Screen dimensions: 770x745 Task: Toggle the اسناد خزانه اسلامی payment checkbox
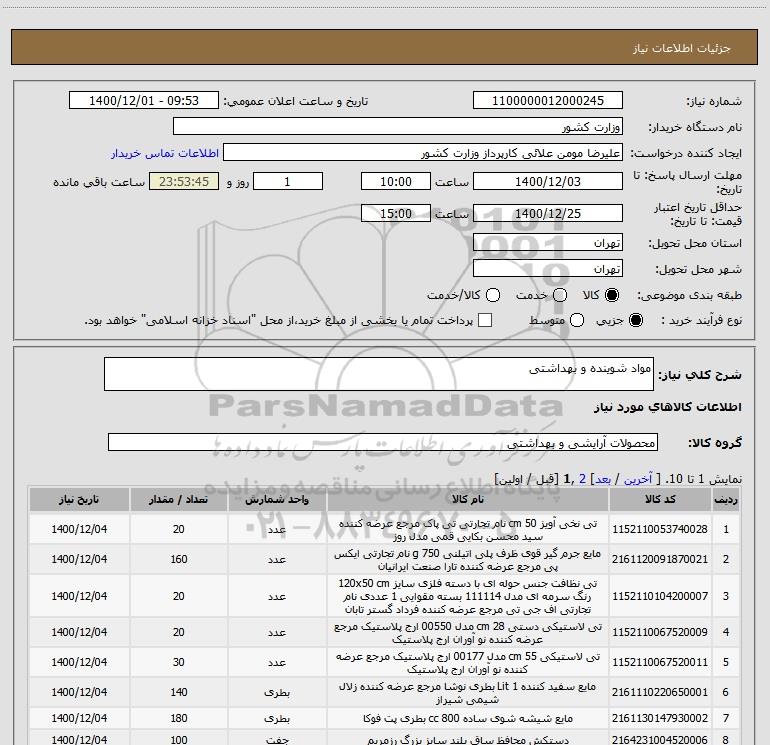tap(485, 320)
